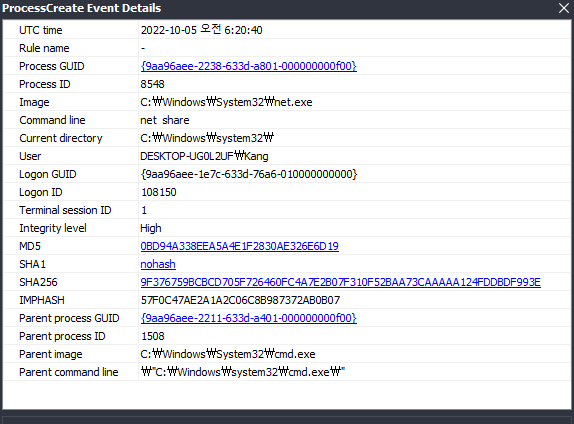The image size is (574, 424).
Task: Click the nohash SHA1 link
Action: click(158, 264)
